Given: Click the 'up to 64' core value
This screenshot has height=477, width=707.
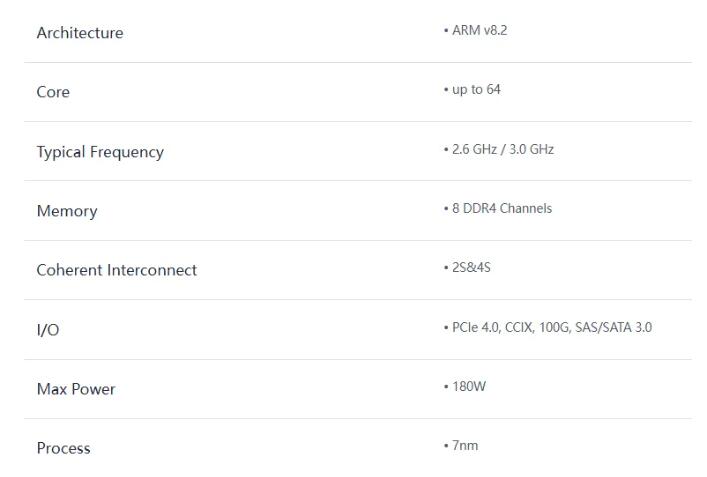Looking at the screenshot, I should click(476, 90).
